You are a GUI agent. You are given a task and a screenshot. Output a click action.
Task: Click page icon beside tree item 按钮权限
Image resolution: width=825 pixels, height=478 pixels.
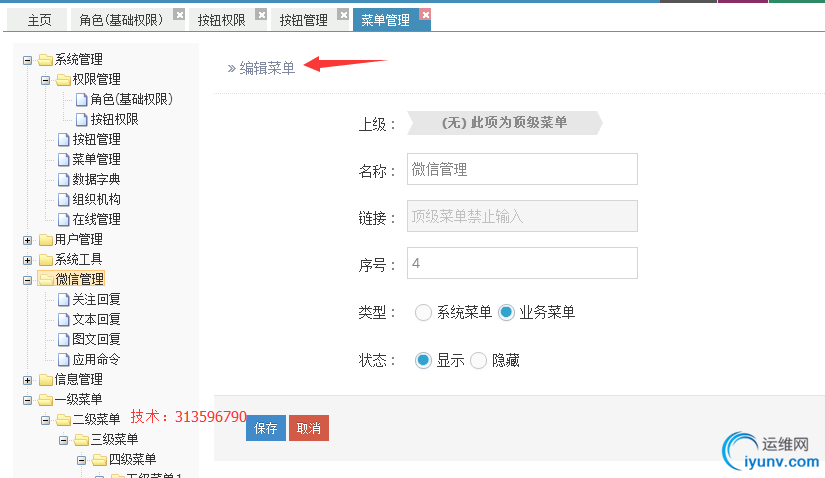(82, 120)
